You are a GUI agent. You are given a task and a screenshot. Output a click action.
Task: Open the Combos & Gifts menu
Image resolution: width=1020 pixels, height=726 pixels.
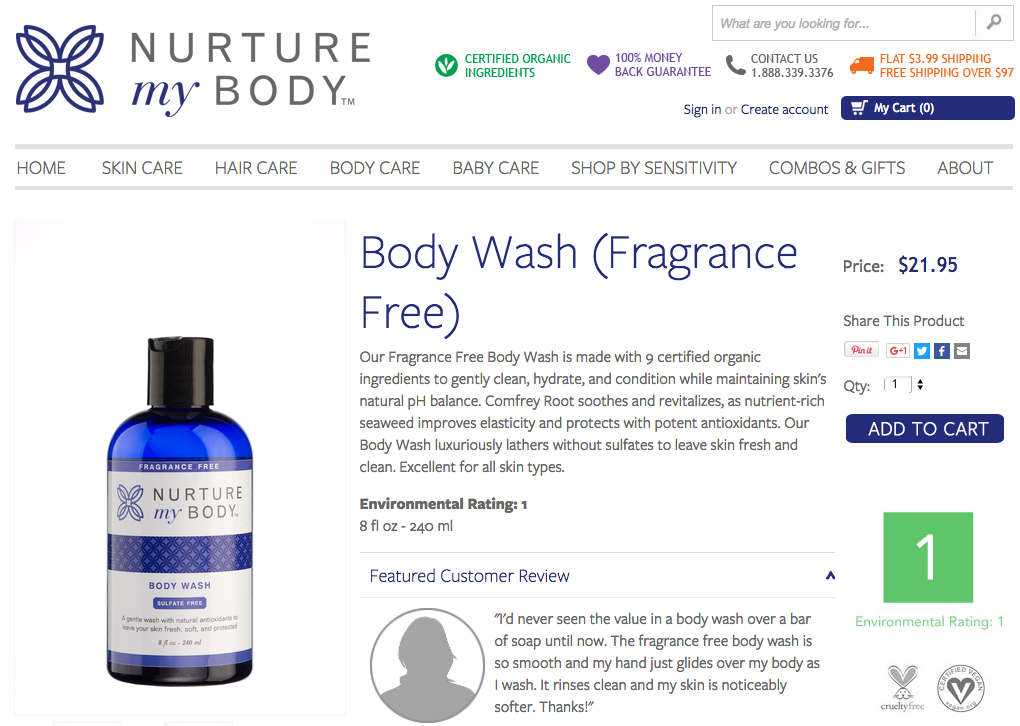(x=837, y=168)
